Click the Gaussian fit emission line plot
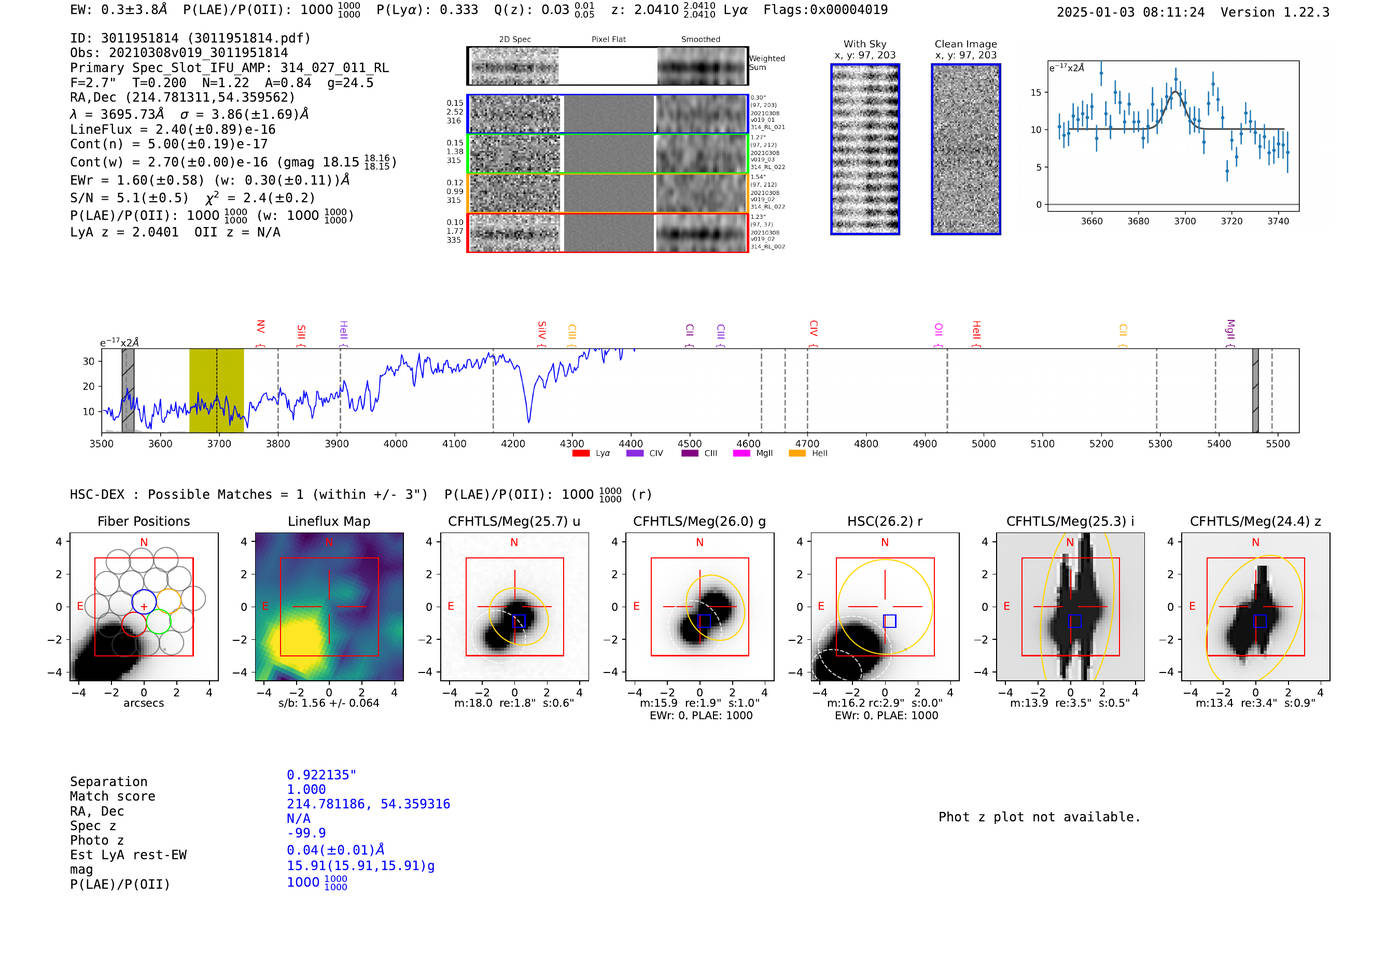This screenshot has width=1400, height=953. (1173, 136)
